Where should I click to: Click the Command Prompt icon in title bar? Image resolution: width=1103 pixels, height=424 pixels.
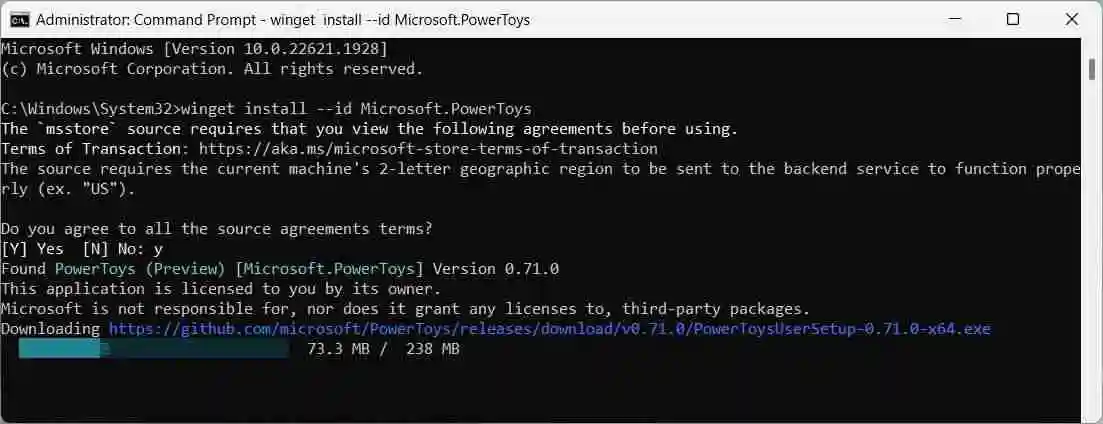point(20,20)
